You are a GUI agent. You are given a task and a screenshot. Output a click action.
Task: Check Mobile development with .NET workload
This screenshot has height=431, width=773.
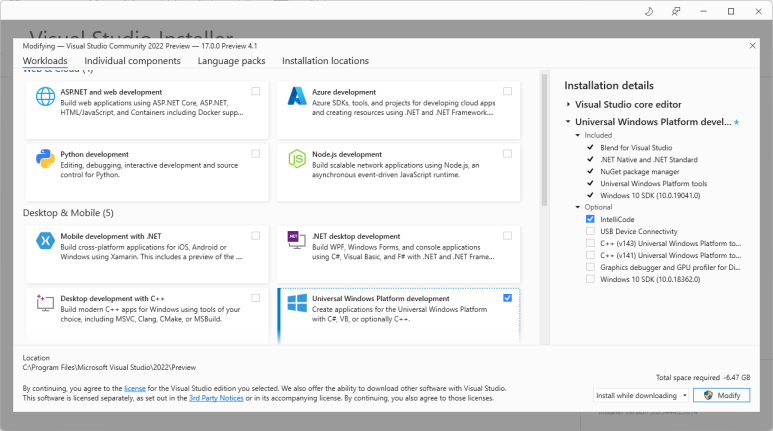click(x=256, y=236)
